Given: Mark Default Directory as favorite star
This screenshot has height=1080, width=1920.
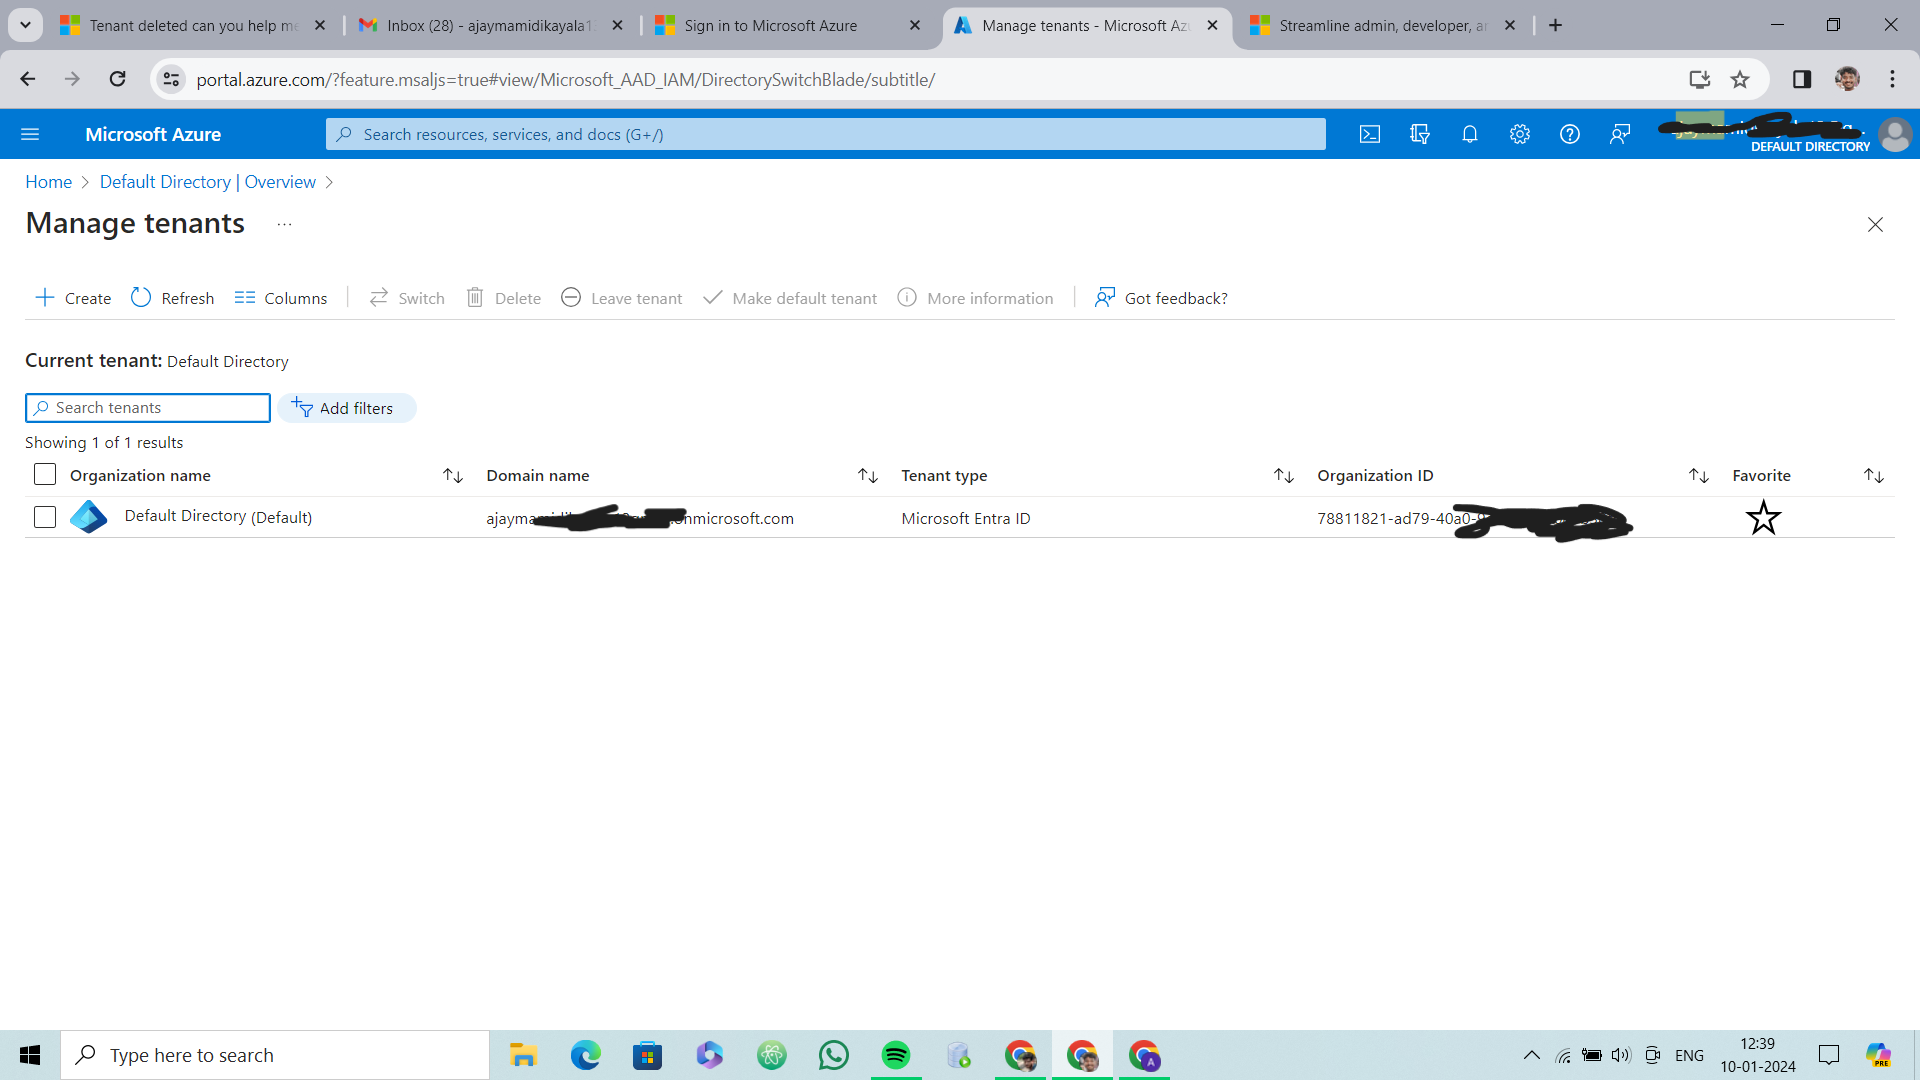Looking at the screenshot, I should pos(1763,518).
